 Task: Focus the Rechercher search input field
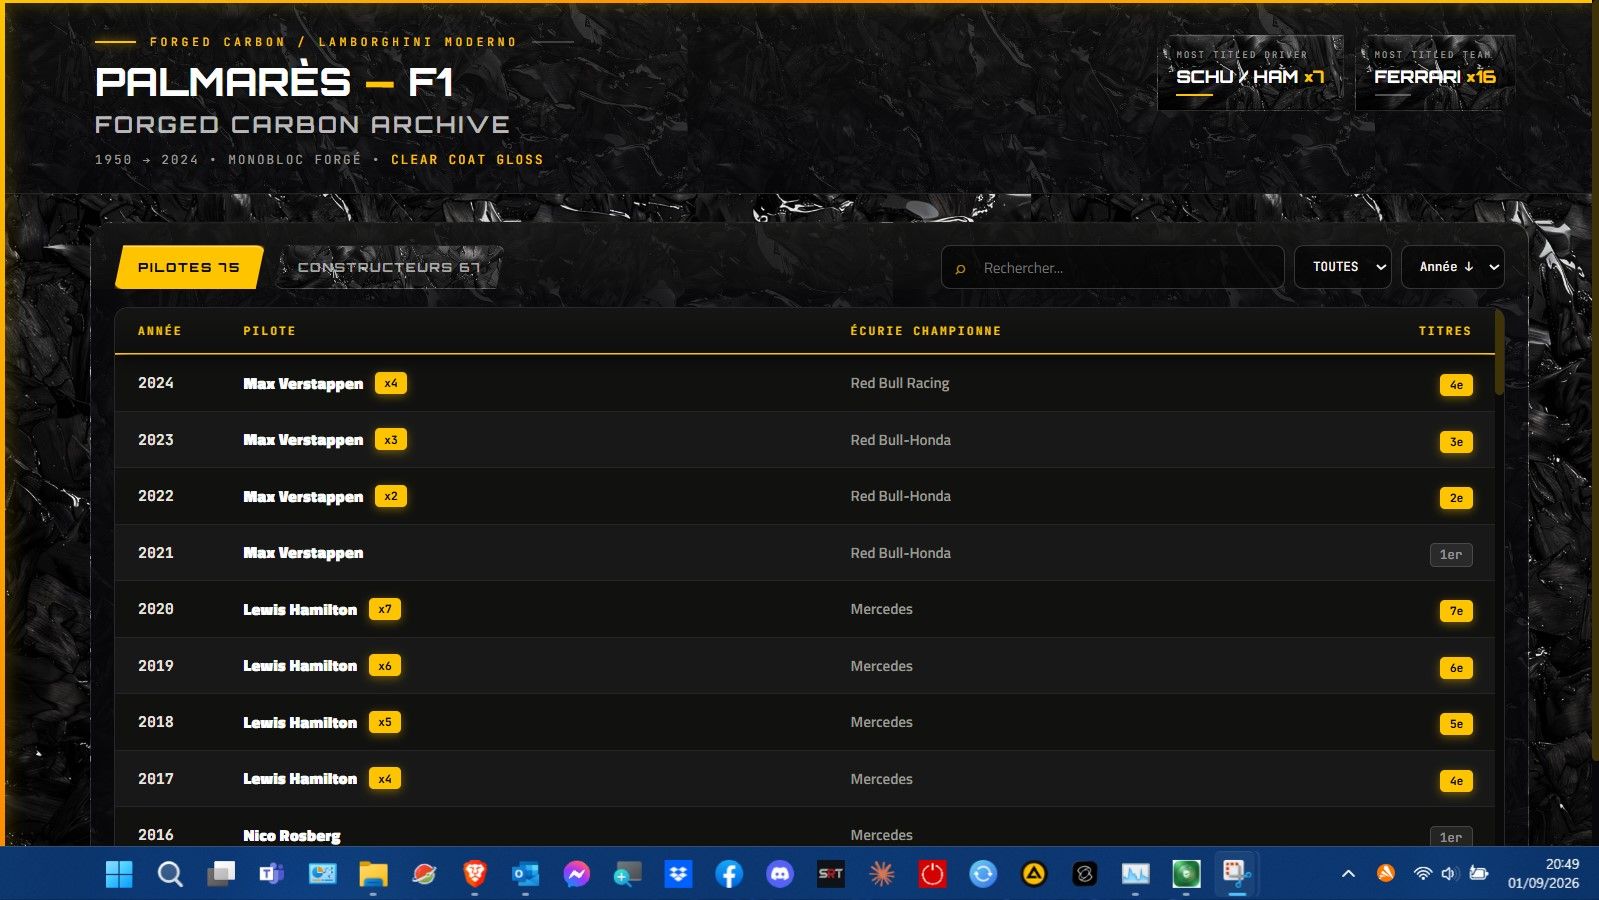tap(1113, 267)
